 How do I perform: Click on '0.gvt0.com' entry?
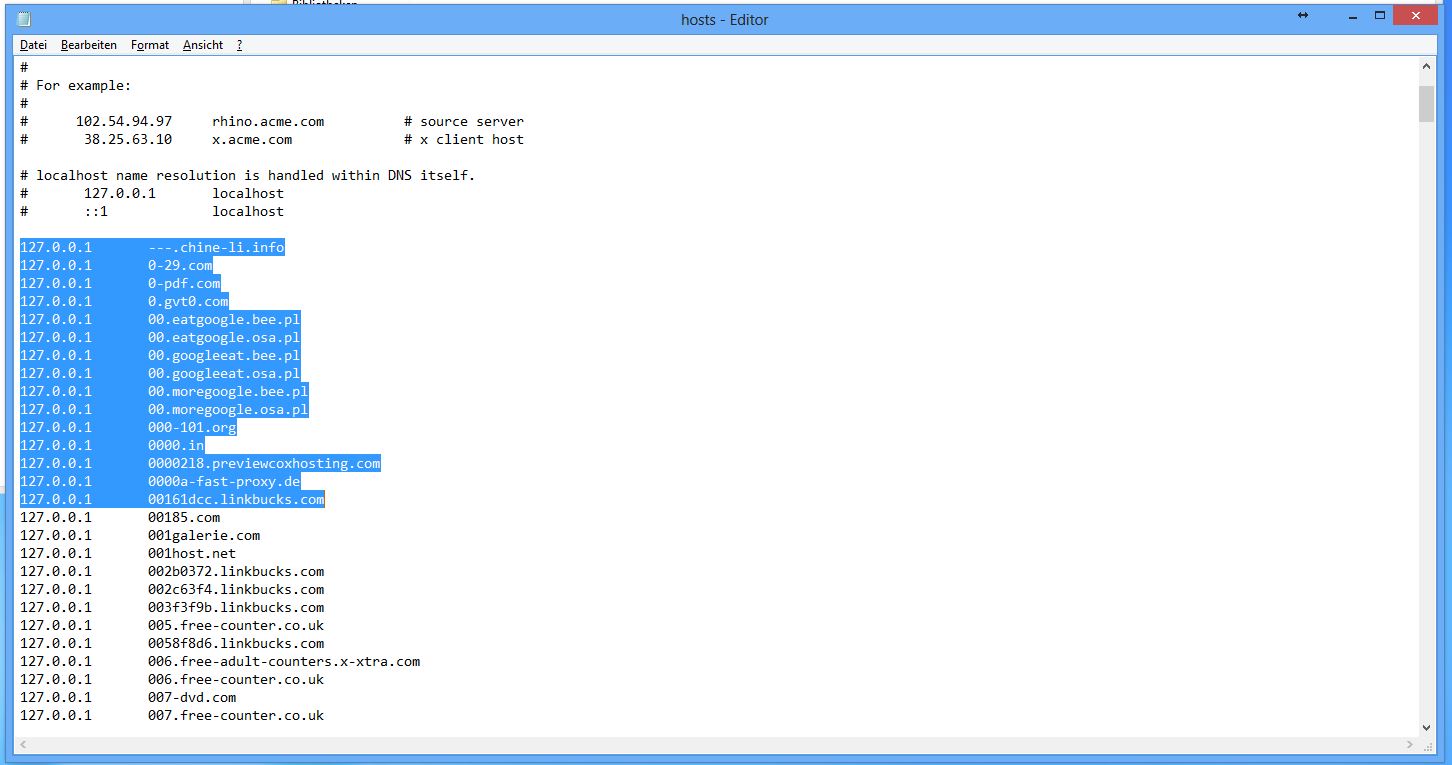coord(188,301)
